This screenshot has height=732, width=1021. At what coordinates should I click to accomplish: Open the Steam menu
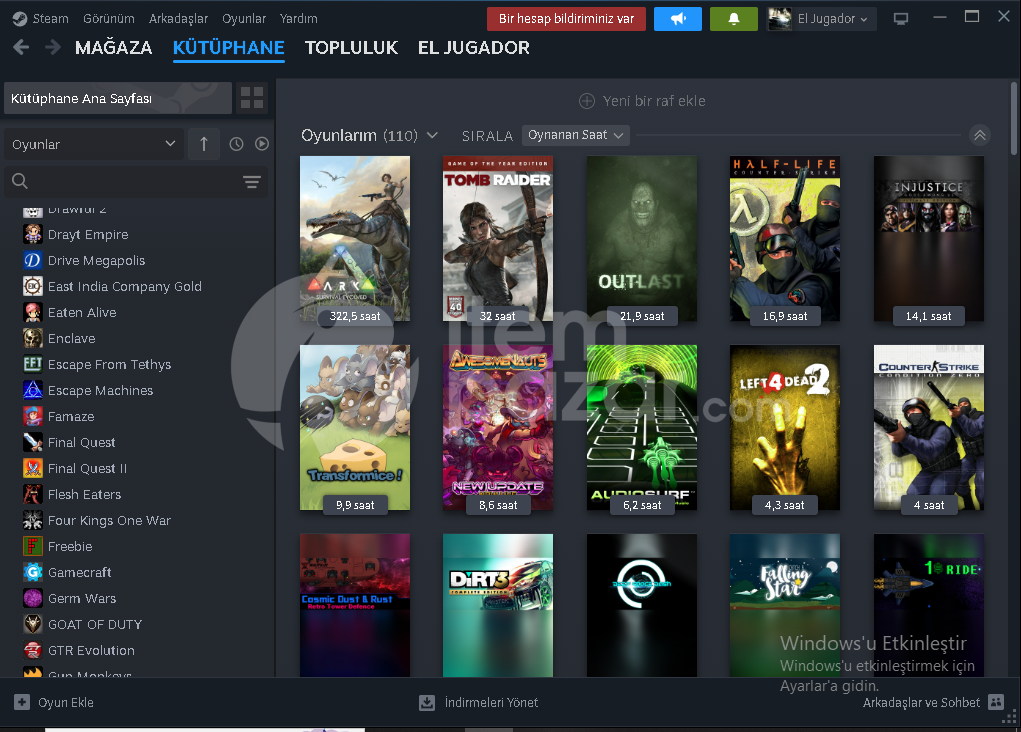[x=50, y=19]
